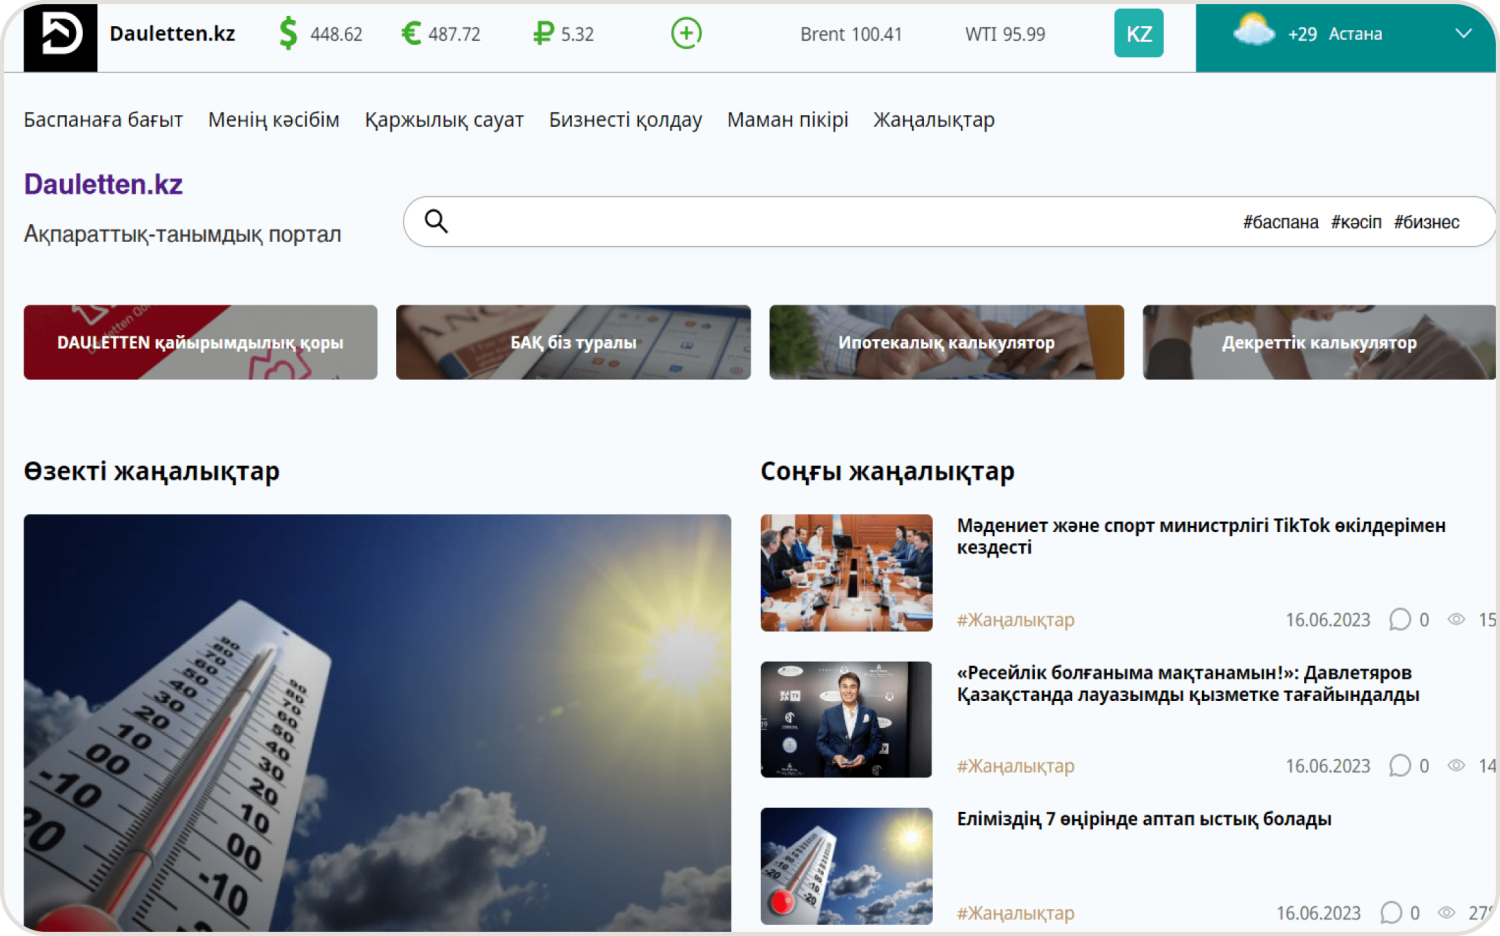Viewport: 1500px width, 936px height.
Task: Click views eye icon on Давлетяров news item
Action: point(1456,766)
